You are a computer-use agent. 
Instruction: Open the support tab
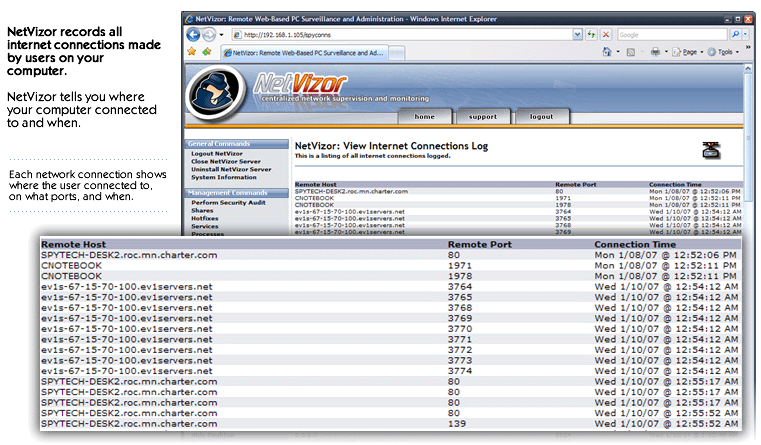coord(483,117)
